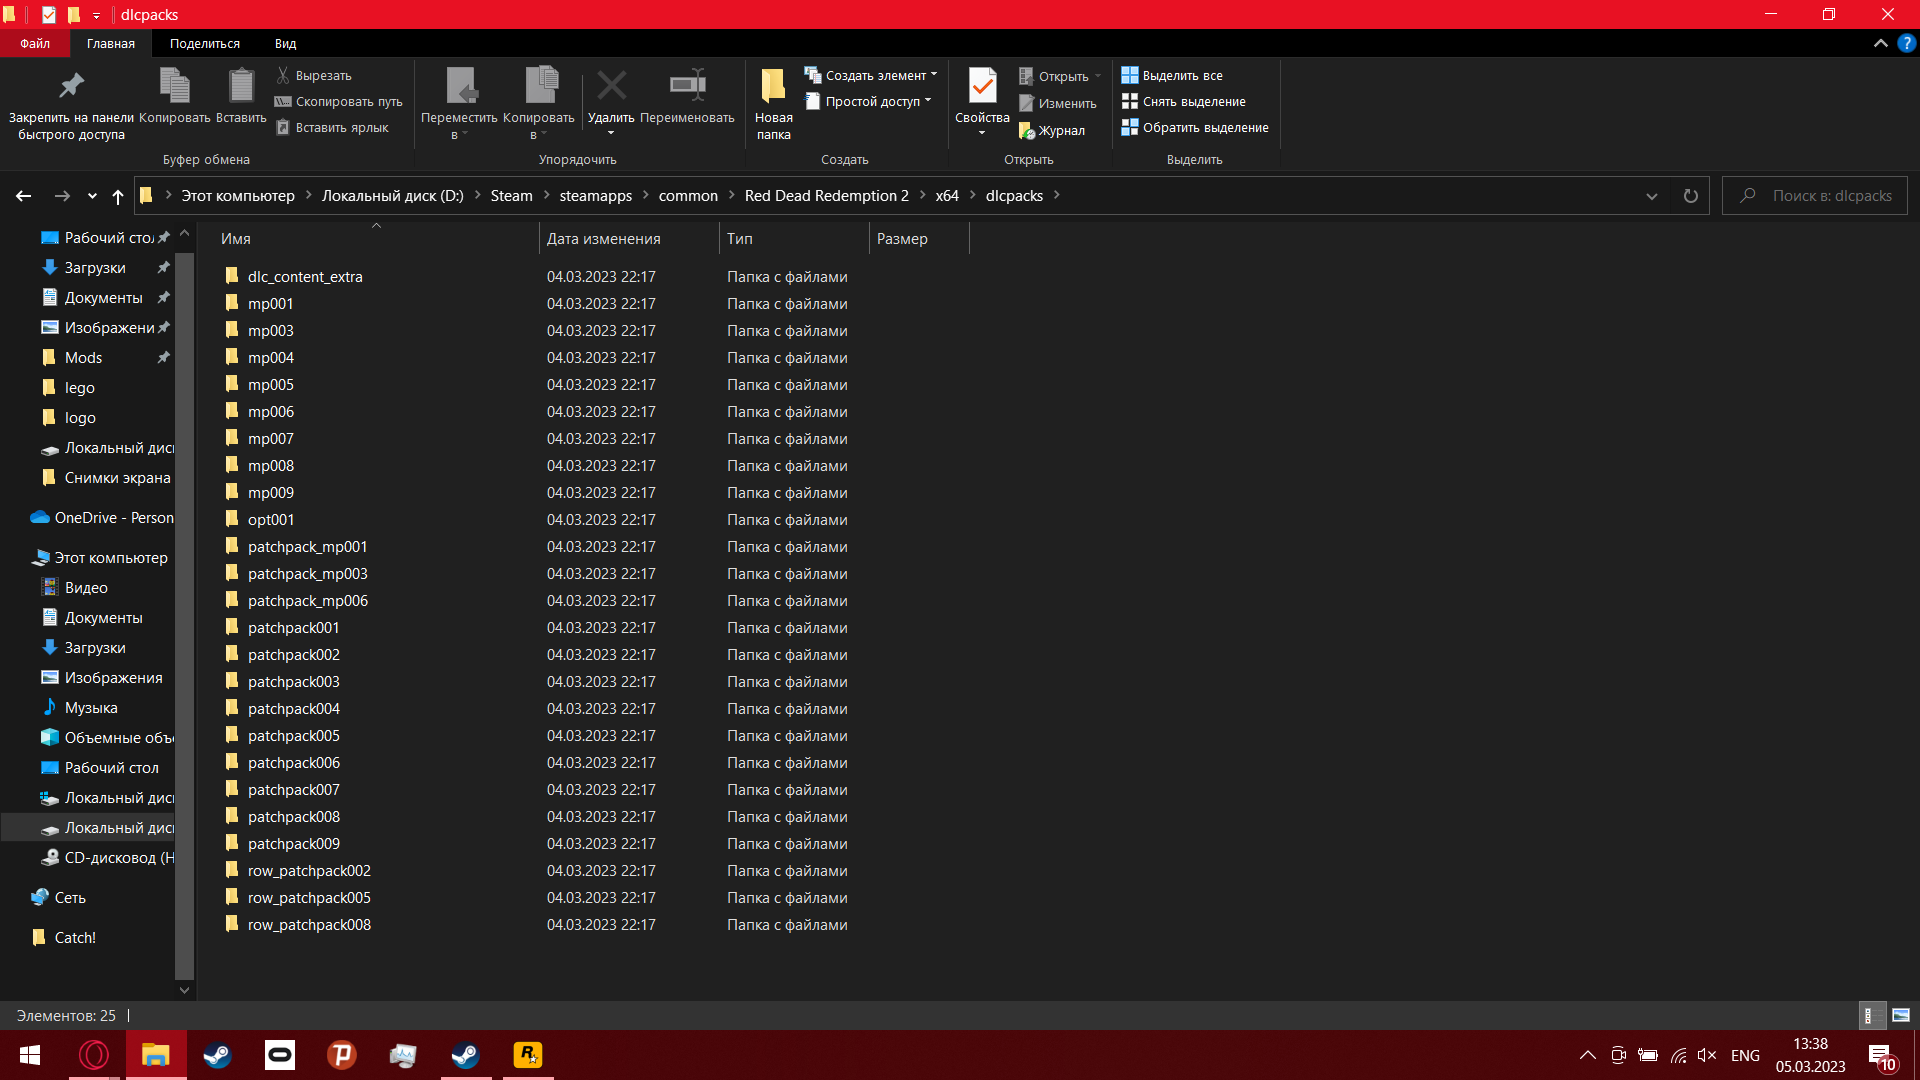Click Выделить все (Select all)
The image size is (1920, 1080).
[1172, 76]
